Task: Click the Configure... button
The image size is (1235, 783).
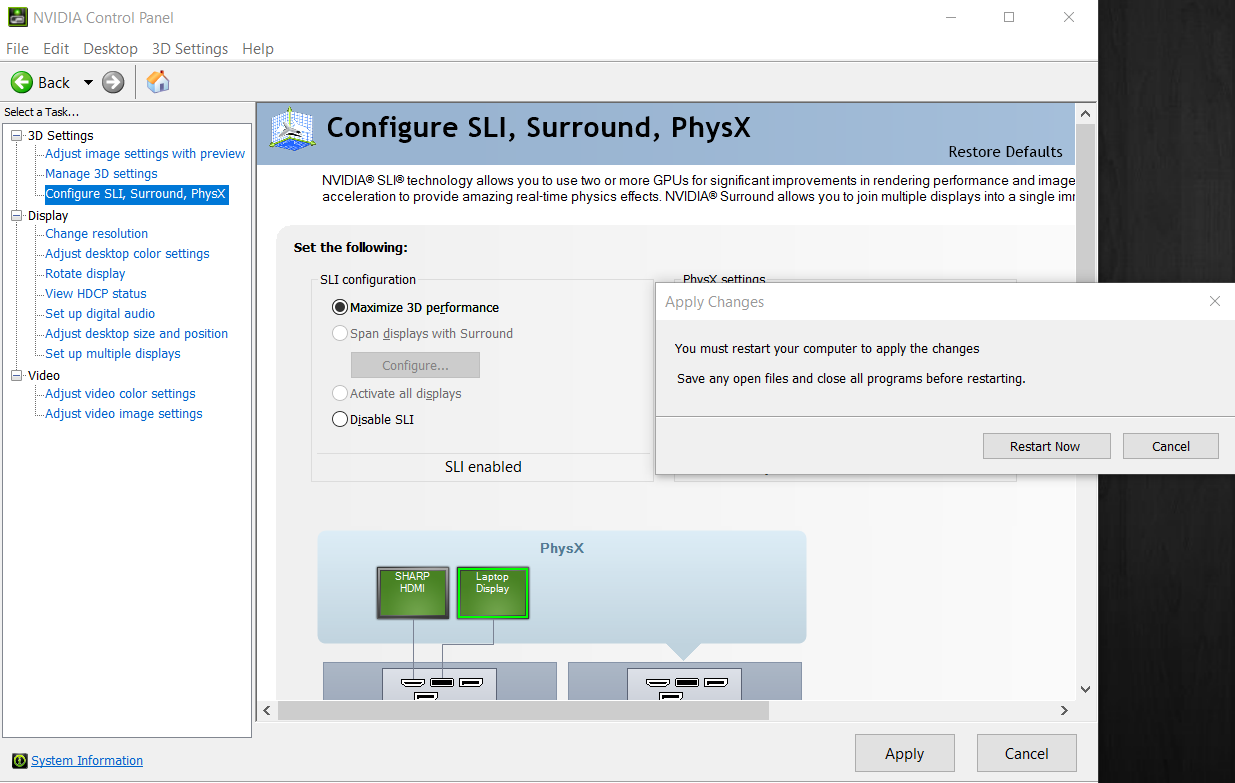Action: click(x=415, y=365)
